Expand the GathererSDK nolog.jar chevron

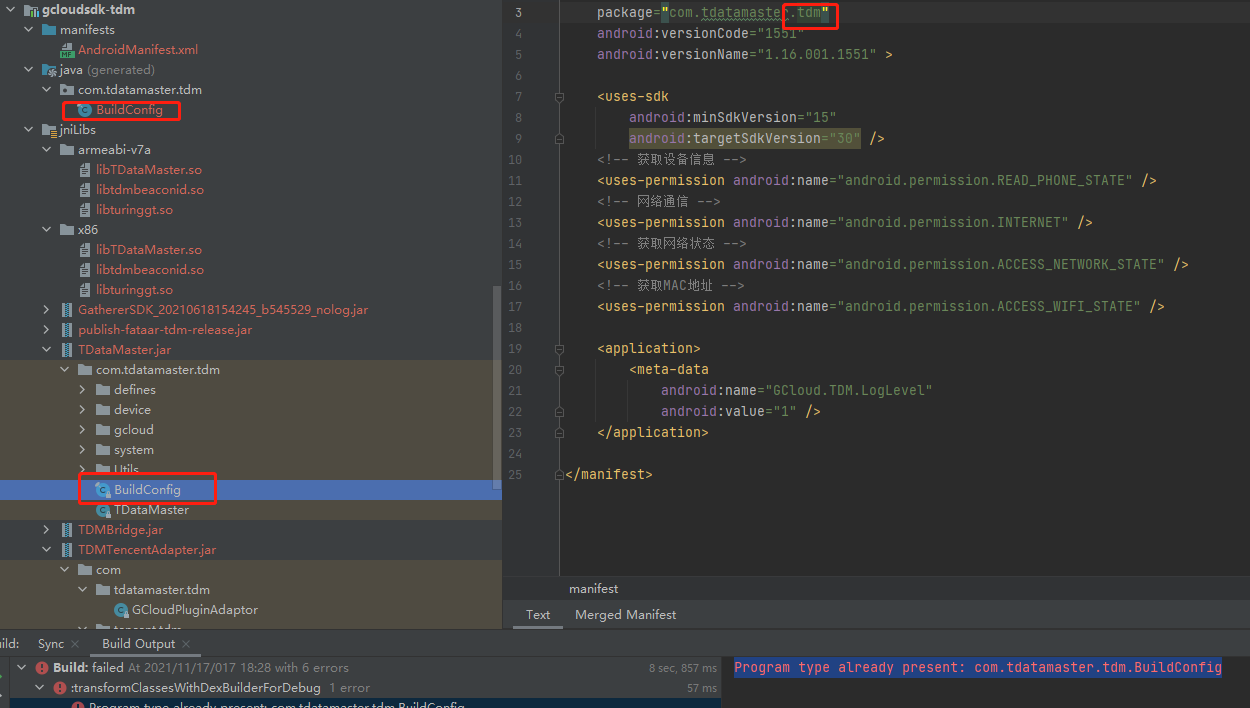tap(47, 310)
